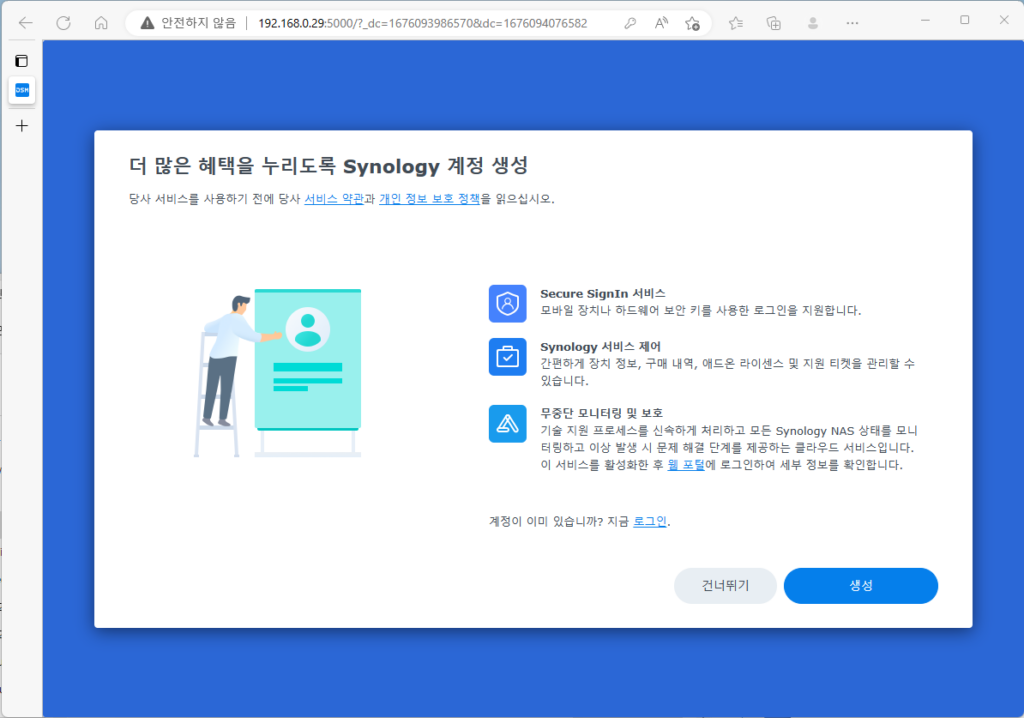
Task: Select the DSM vertical tab
Action: [22, 90]
